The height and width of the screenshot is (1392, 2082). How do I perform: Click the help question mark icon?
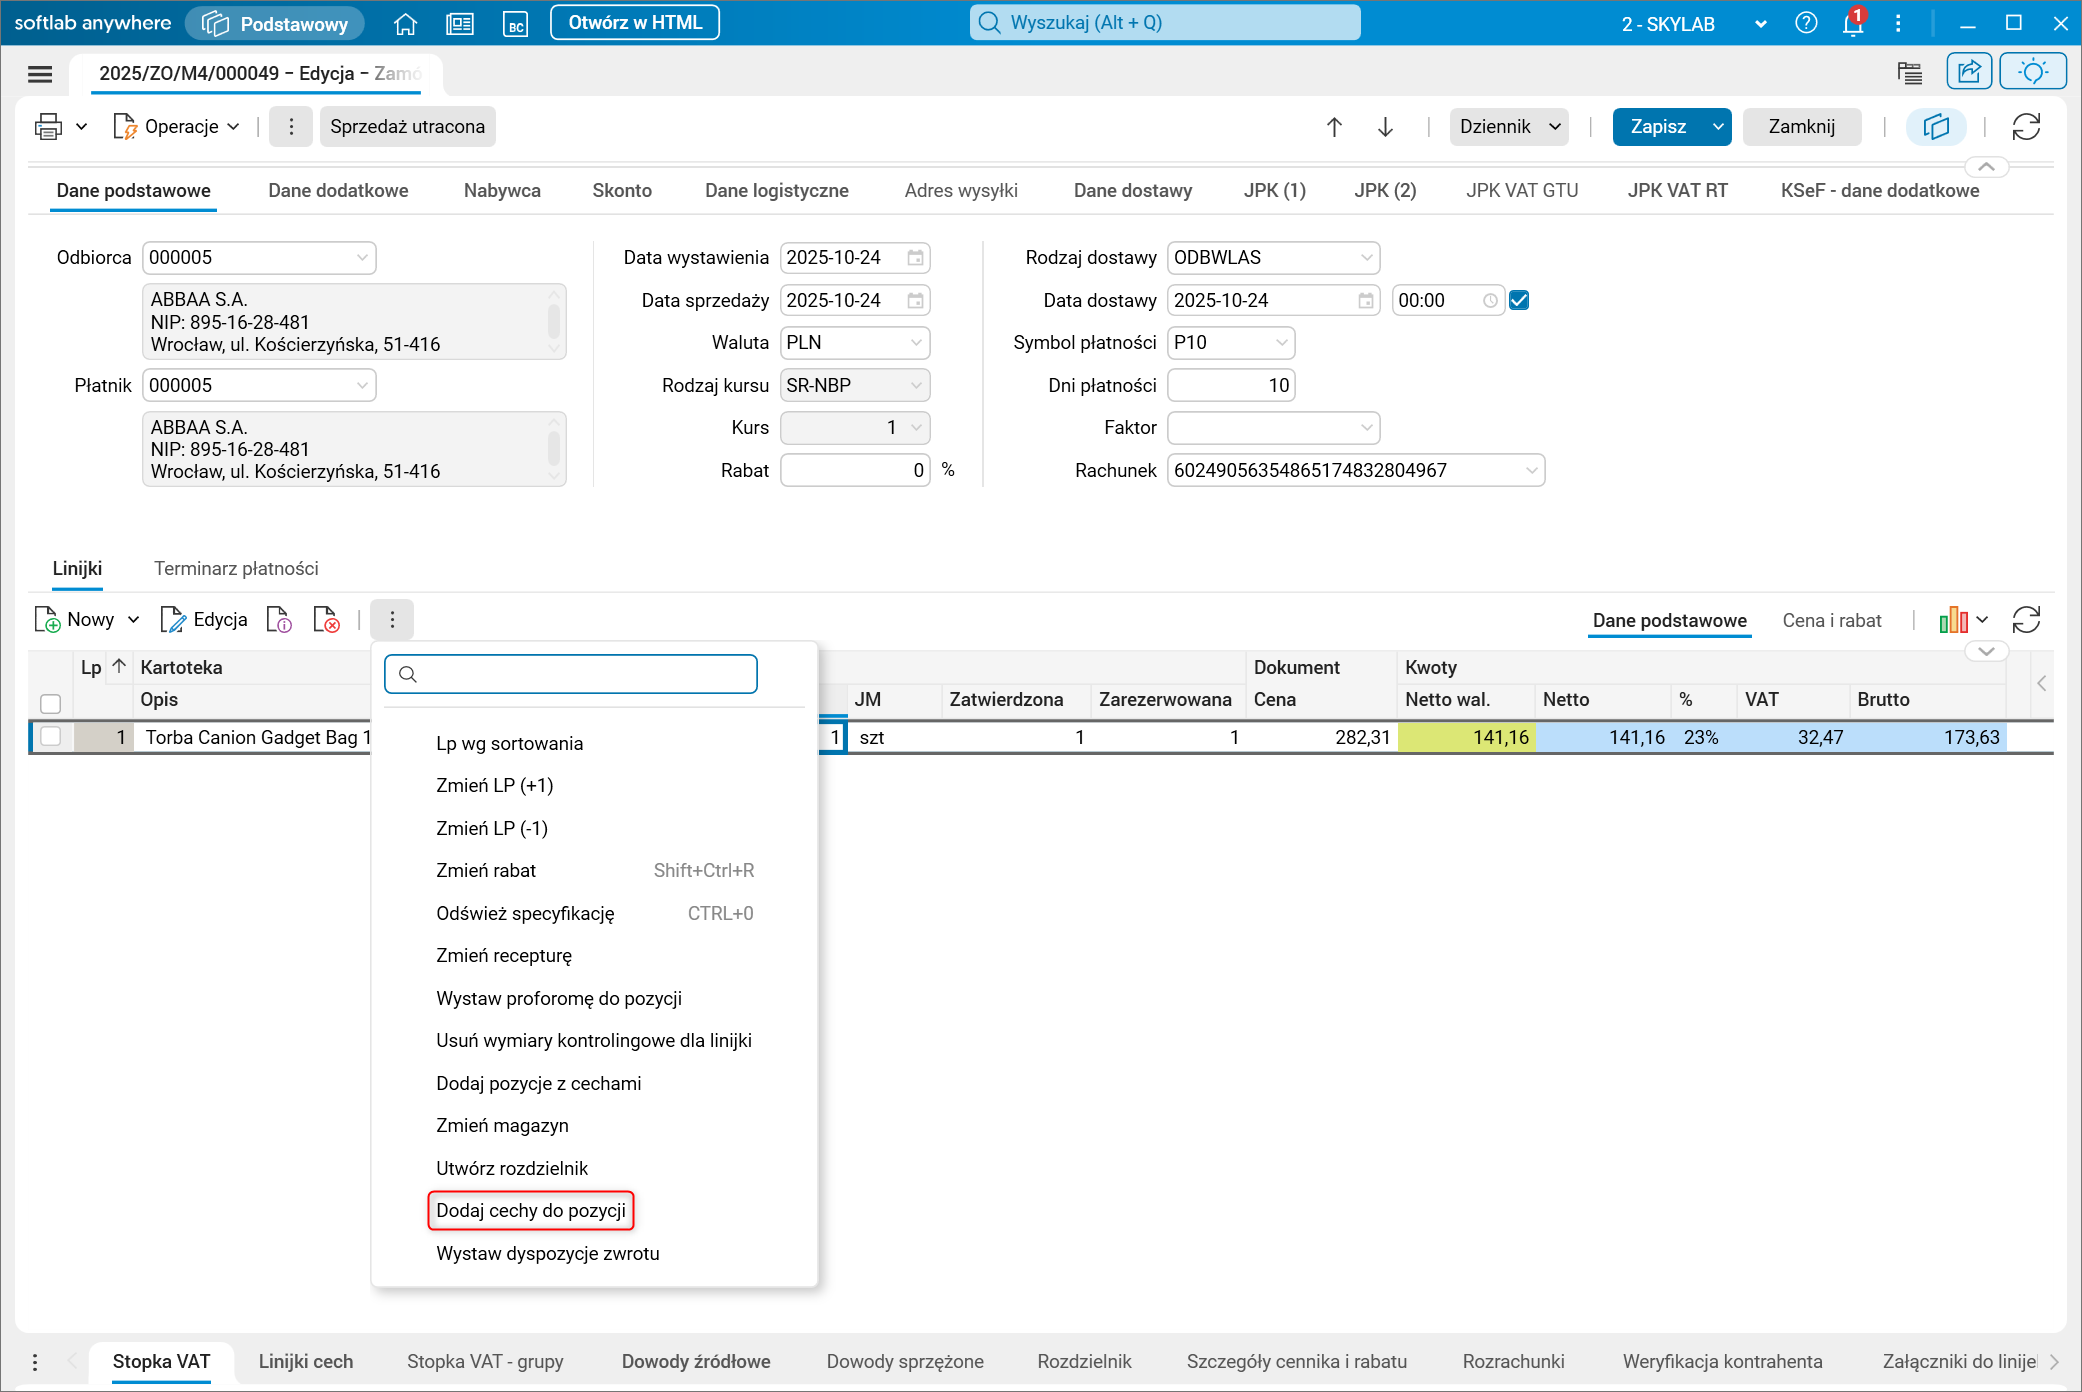1806,23
